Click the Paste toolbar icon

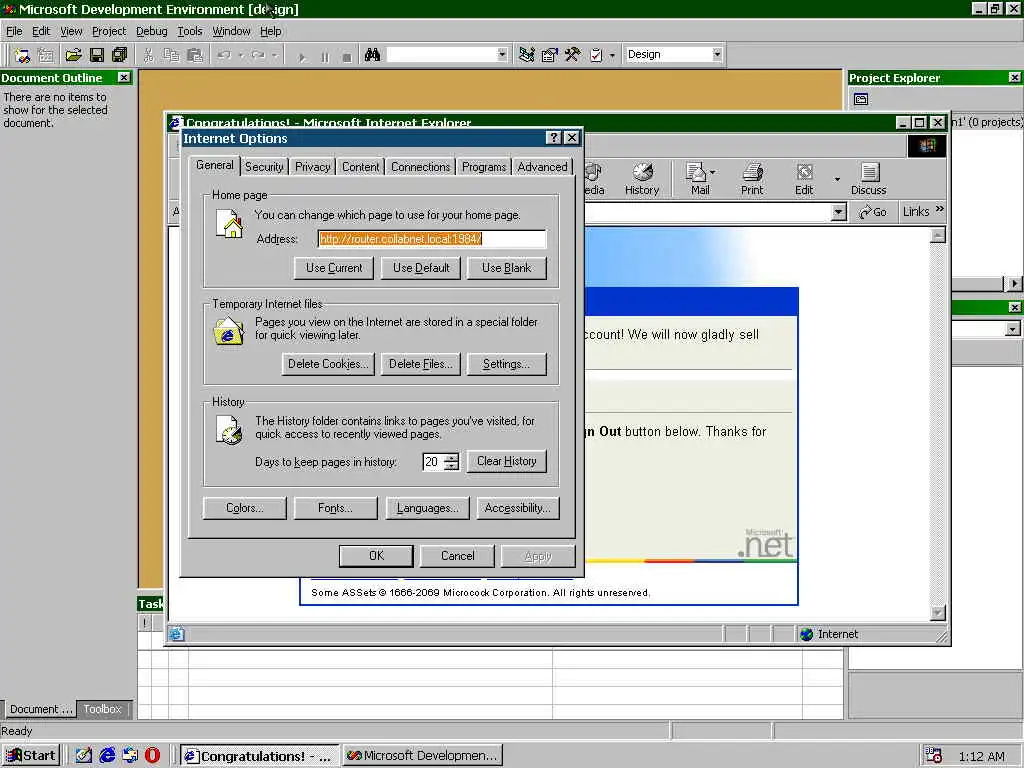click(195, 56)
